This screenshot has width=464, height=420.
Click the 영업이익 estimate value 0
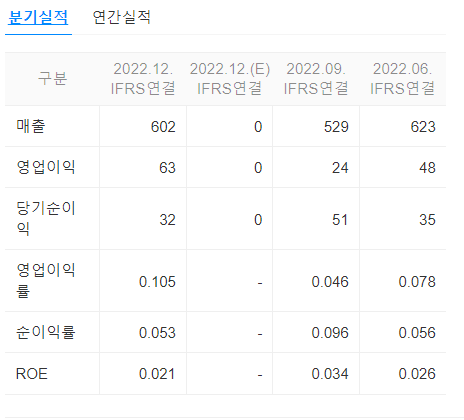pyautogui.click(x=258, y=168)
